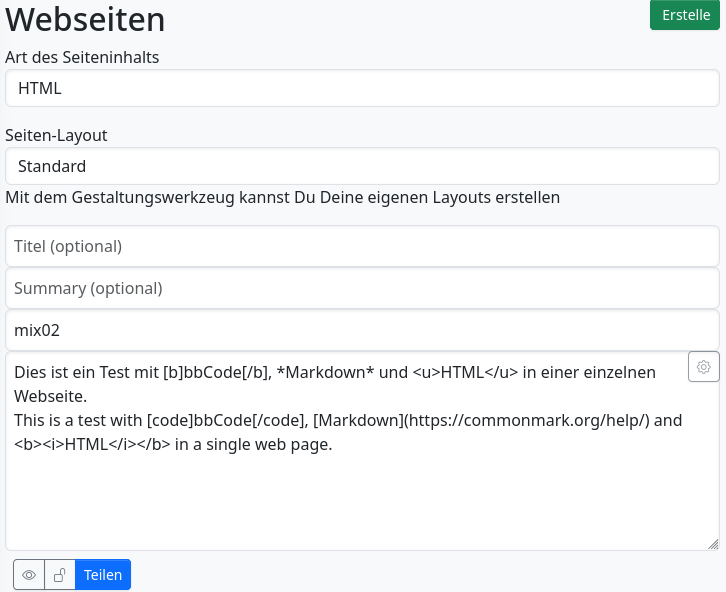
Task: Click the open padlock permissions icon
Action: click(x=60, y=575)
